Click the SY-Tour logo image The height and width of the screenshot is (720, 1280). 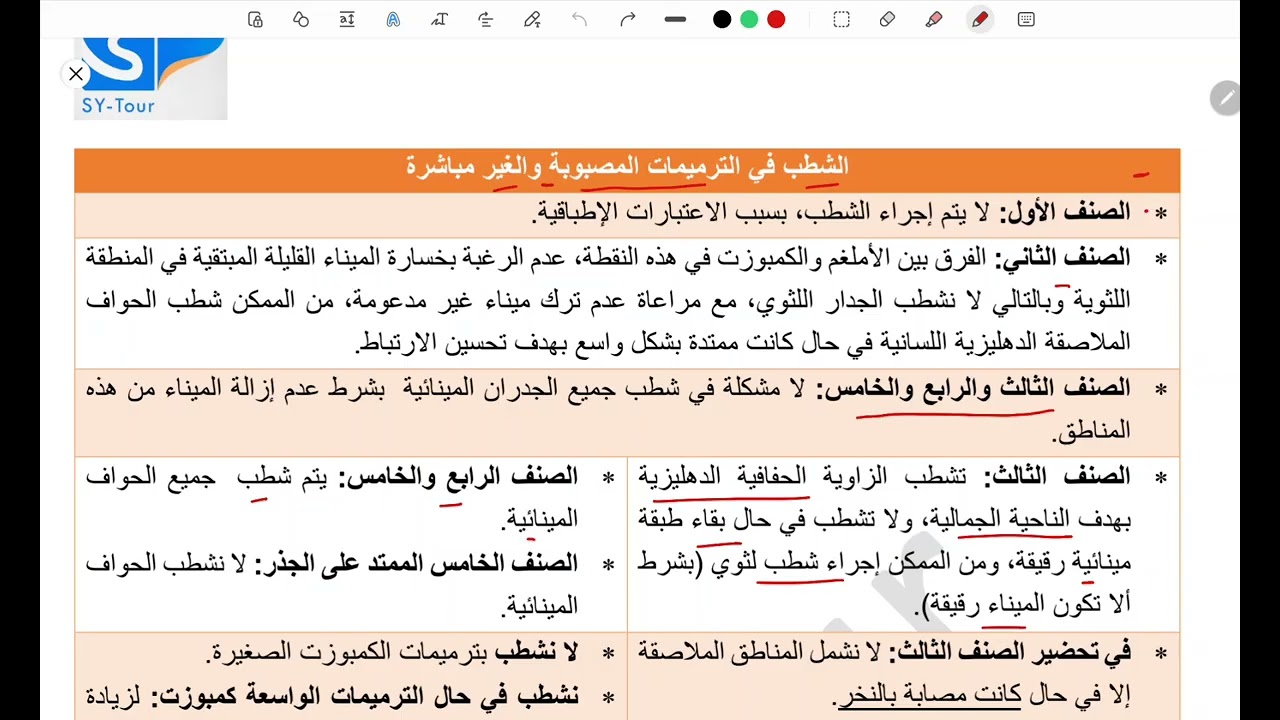(151, 78)
